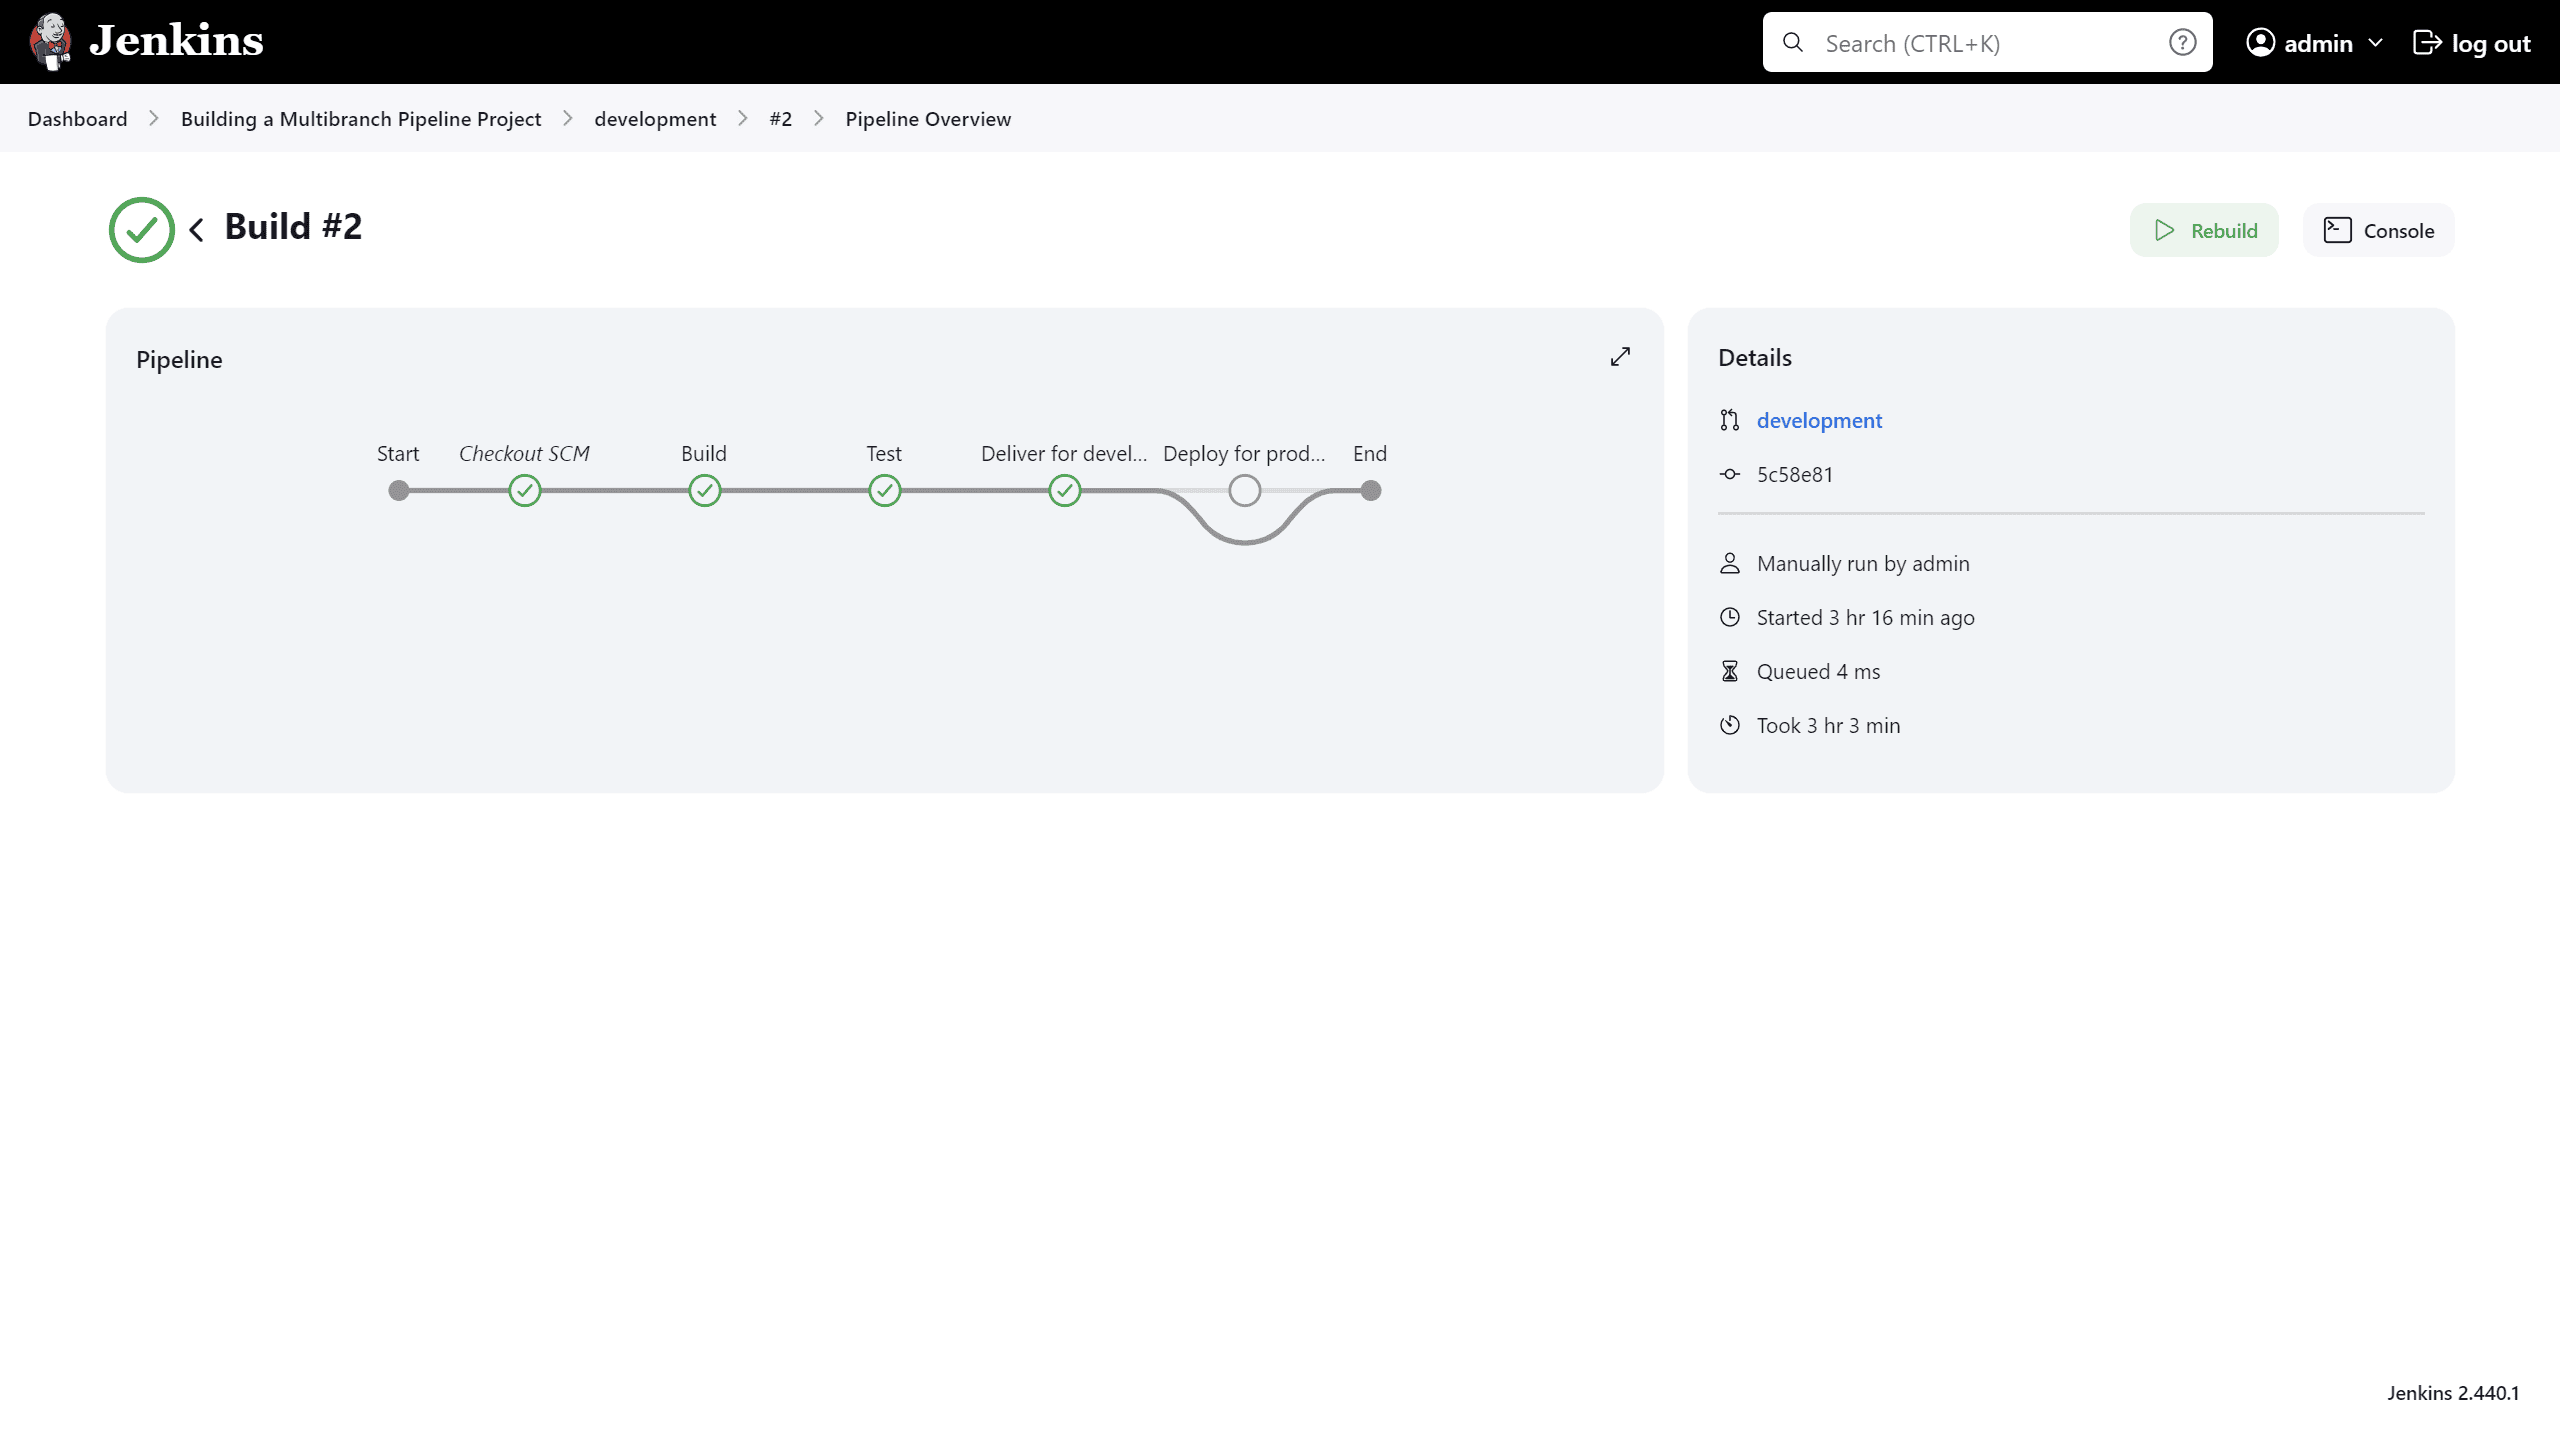Click the development branch link in Details
Image resolution: width=2560 pixels, height=1440 pixels.
(1820, 418)
